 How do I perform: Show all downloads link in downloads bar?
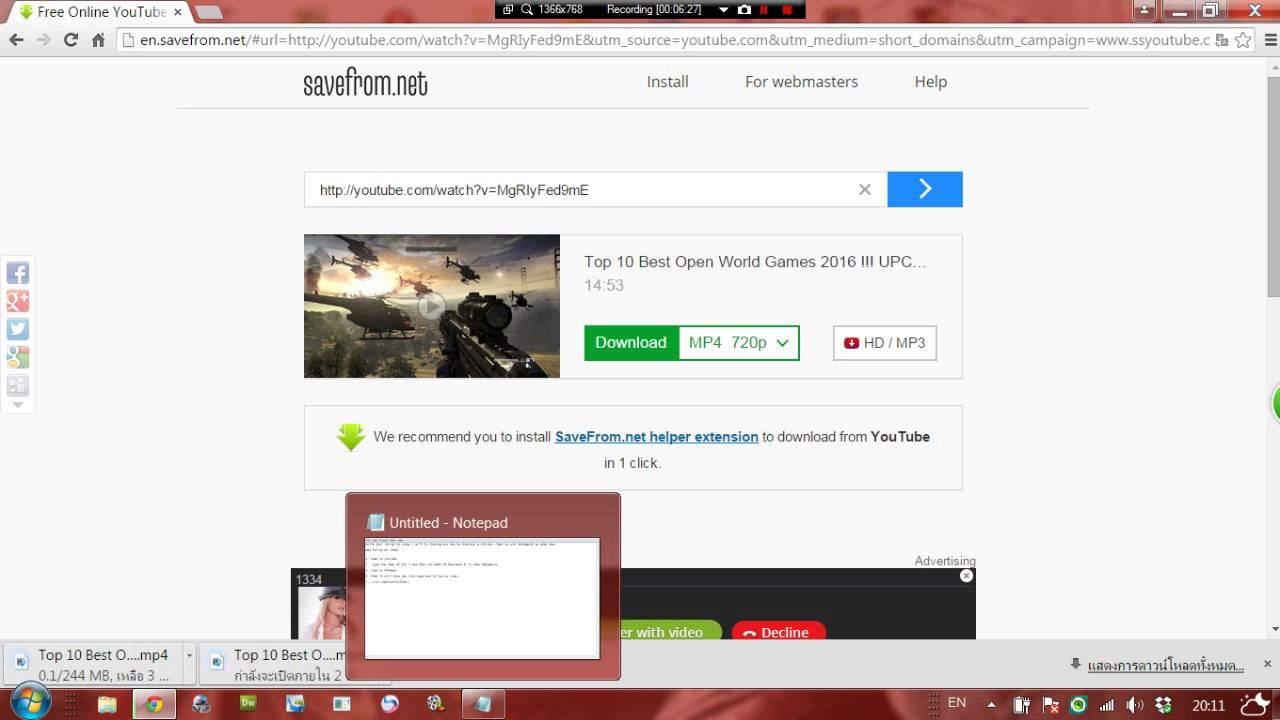1165,665
